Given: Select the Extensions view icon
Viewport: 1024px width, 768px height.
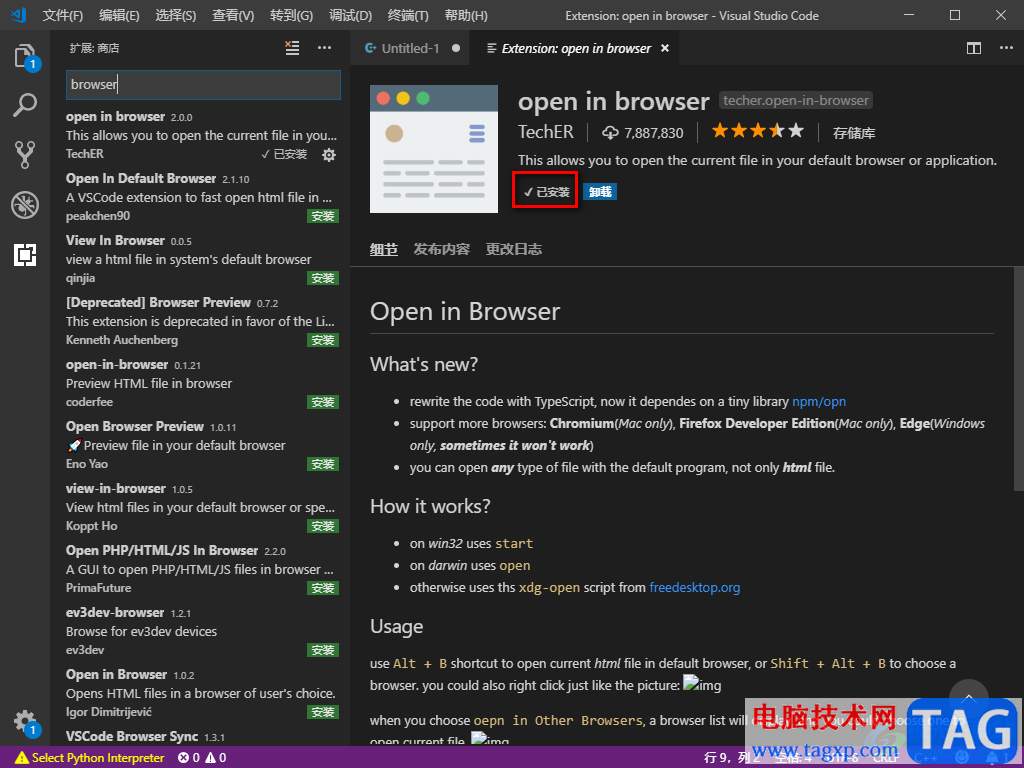Looking at the screenshot, I should point(25,255).
